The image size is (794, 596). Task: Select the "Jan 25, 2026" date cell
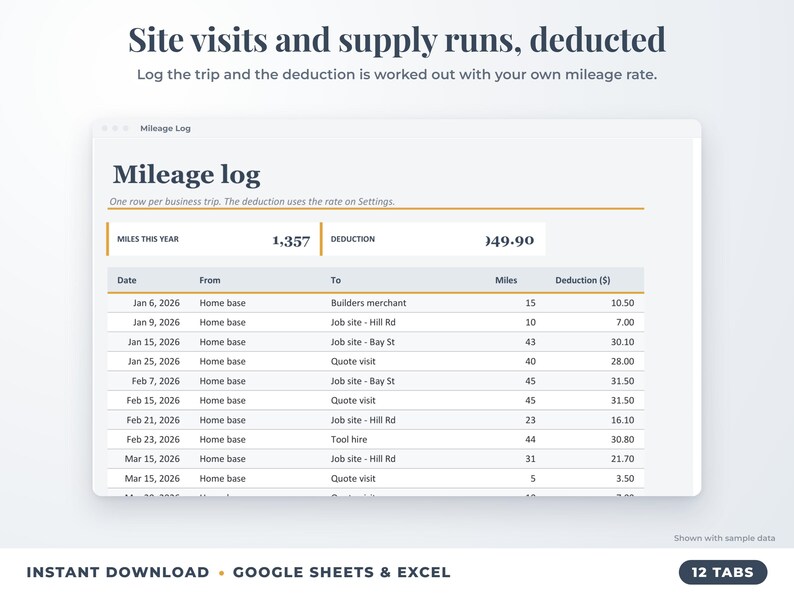153,361
